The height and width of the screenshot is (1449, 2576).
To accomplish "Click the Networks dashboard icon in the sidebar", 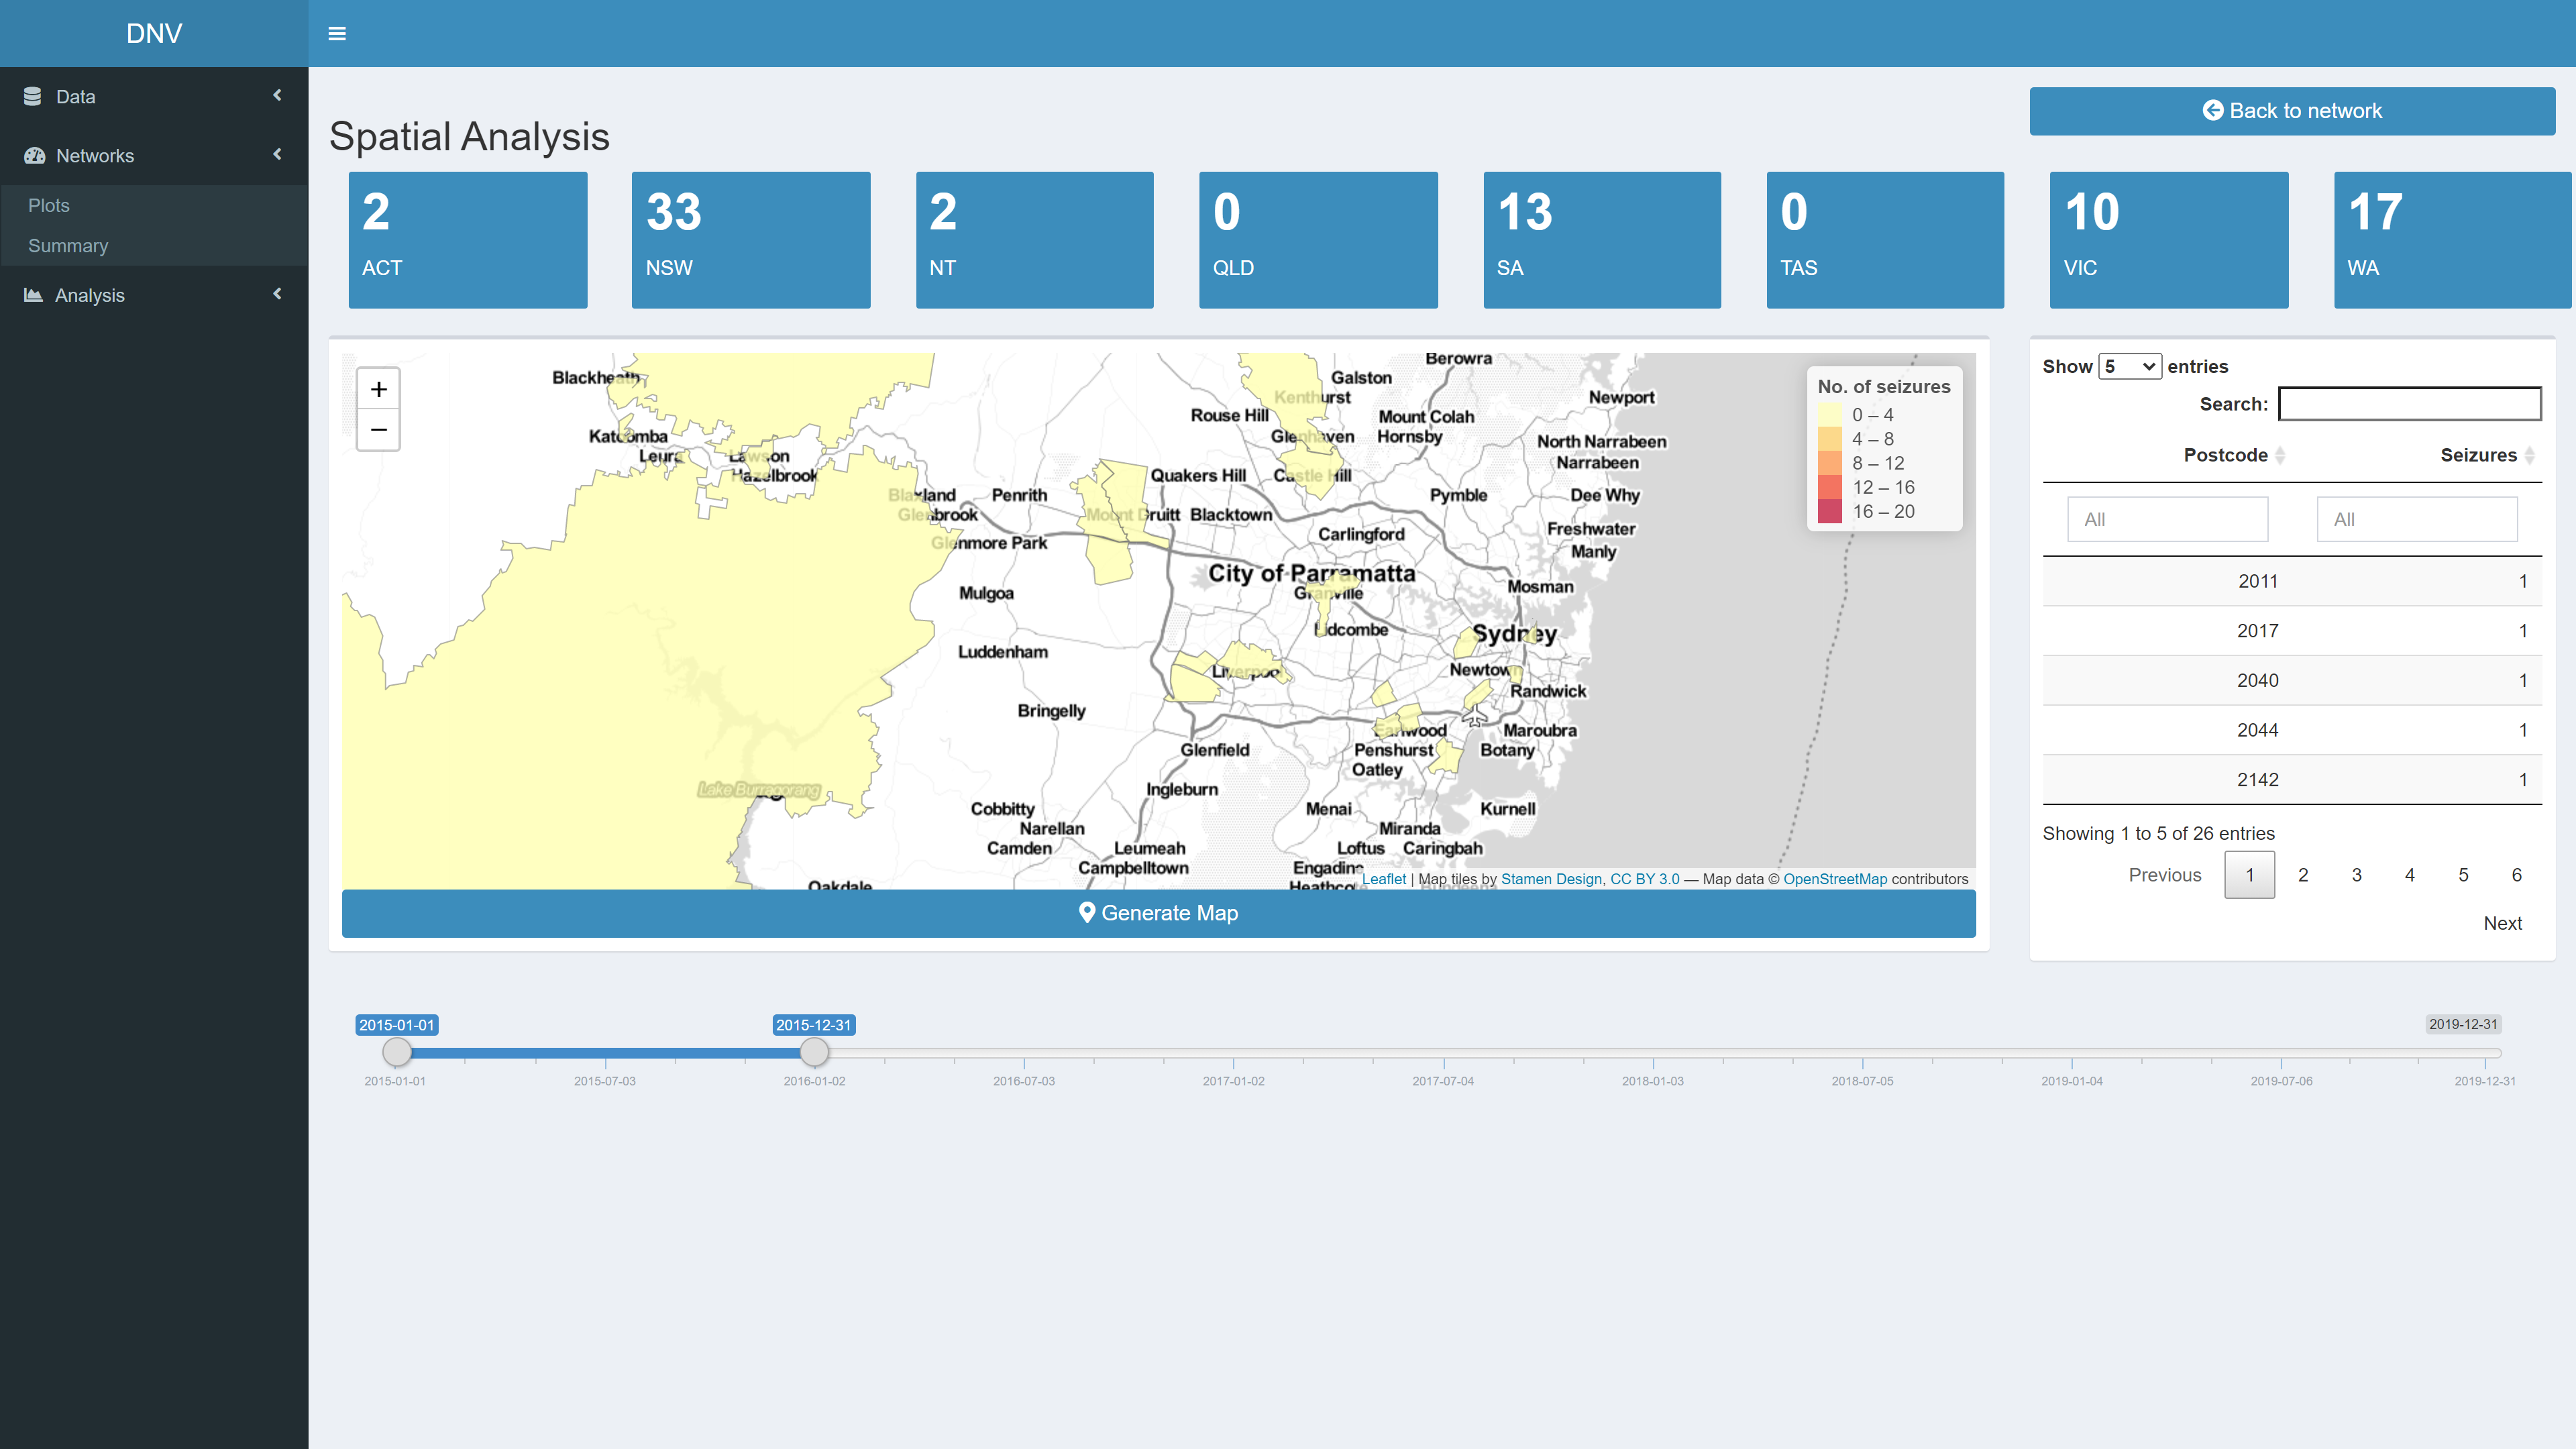I will [35, 156].
